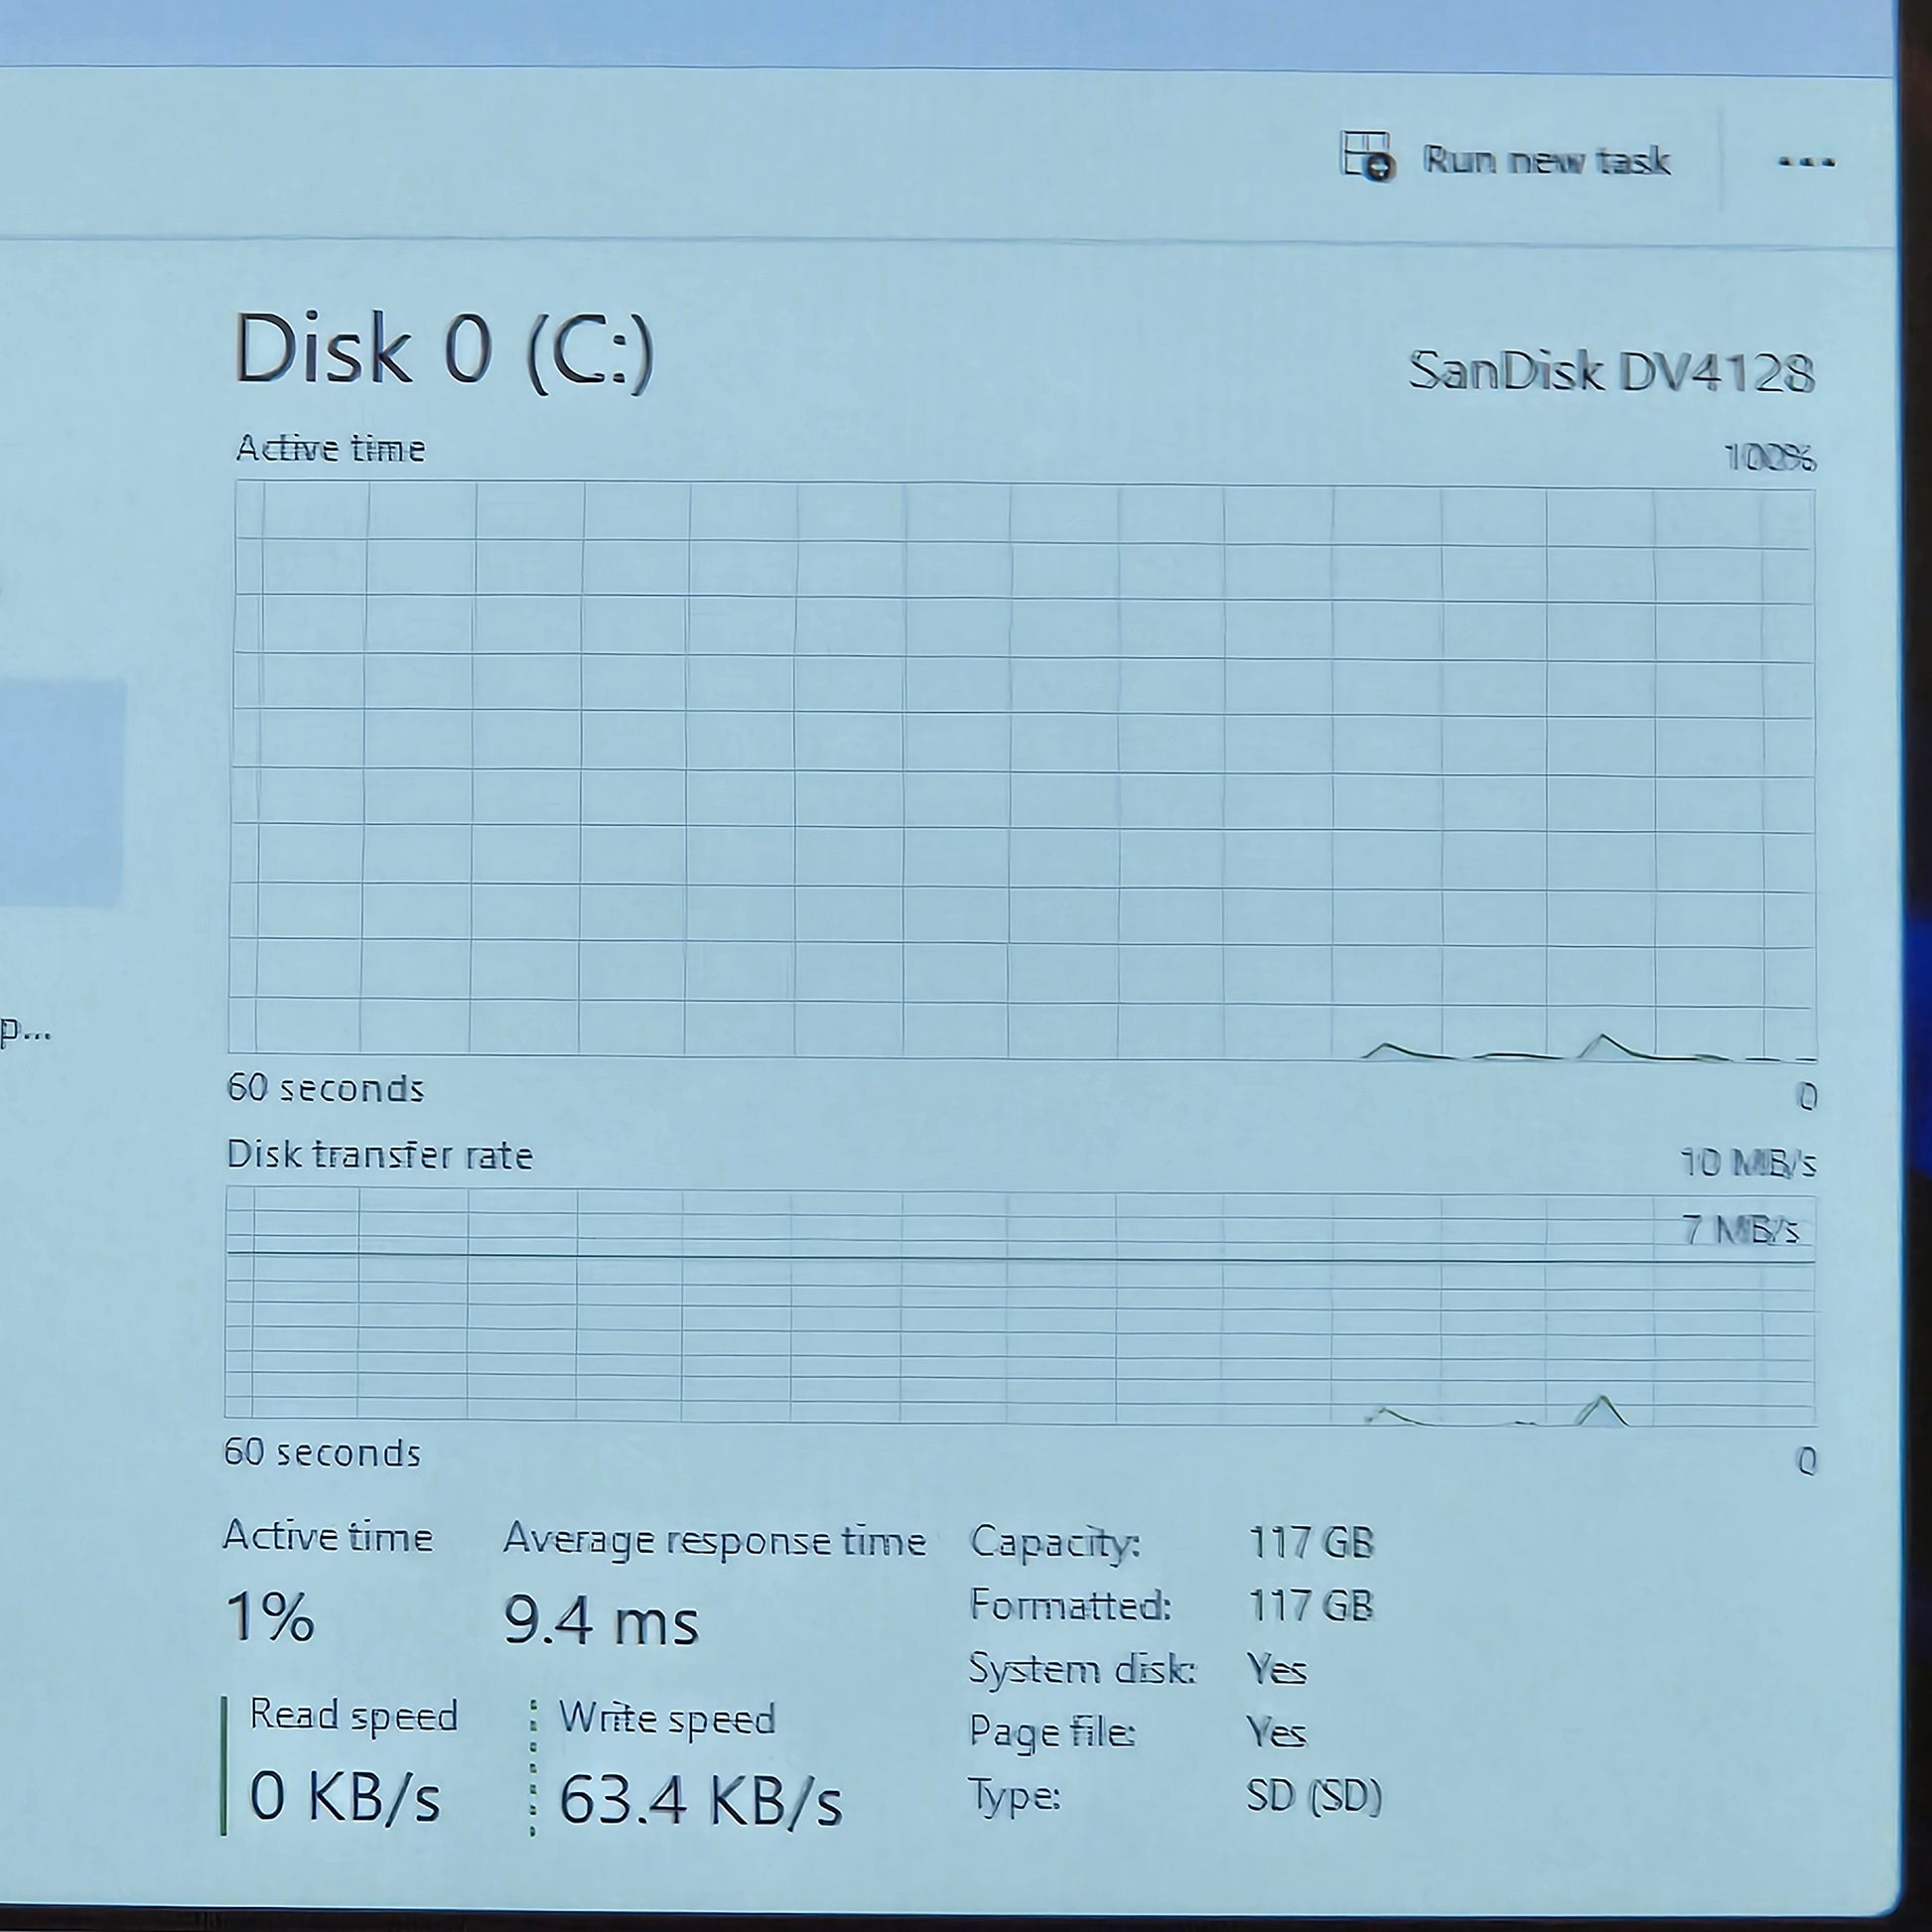Click the Disk transfer rate label
1932x1932 pixels.
pyautogui.click(x=380, y=1155)
